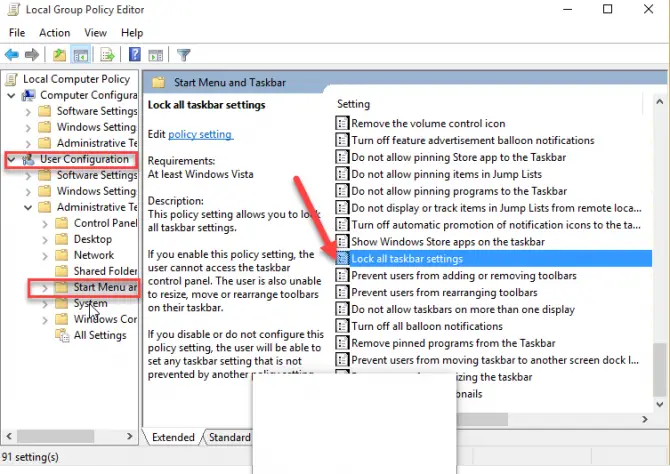The image size is (670, 474).
Task: Select Turn off automatic promotion of notification icons
Action: [x=496, y=225]
